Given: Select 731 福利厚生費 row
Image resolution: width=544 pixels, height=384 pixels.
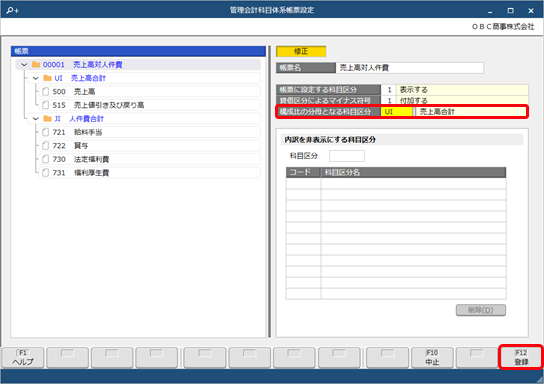Looking at the screenshot, I should pos(149,173).
